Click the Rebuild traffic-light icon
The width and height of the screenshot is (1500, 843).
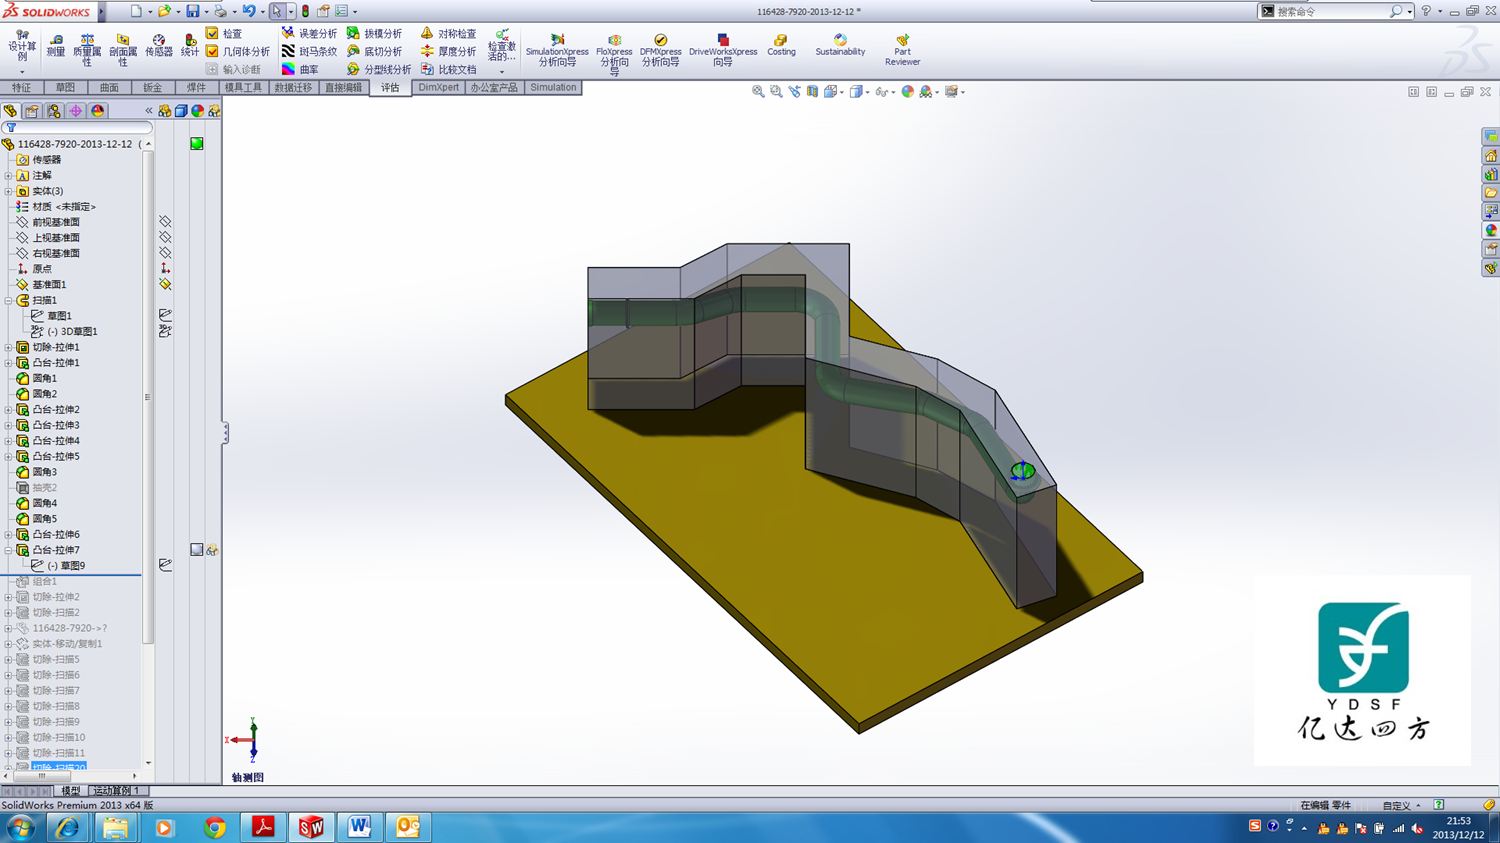[x=306, y=11]
